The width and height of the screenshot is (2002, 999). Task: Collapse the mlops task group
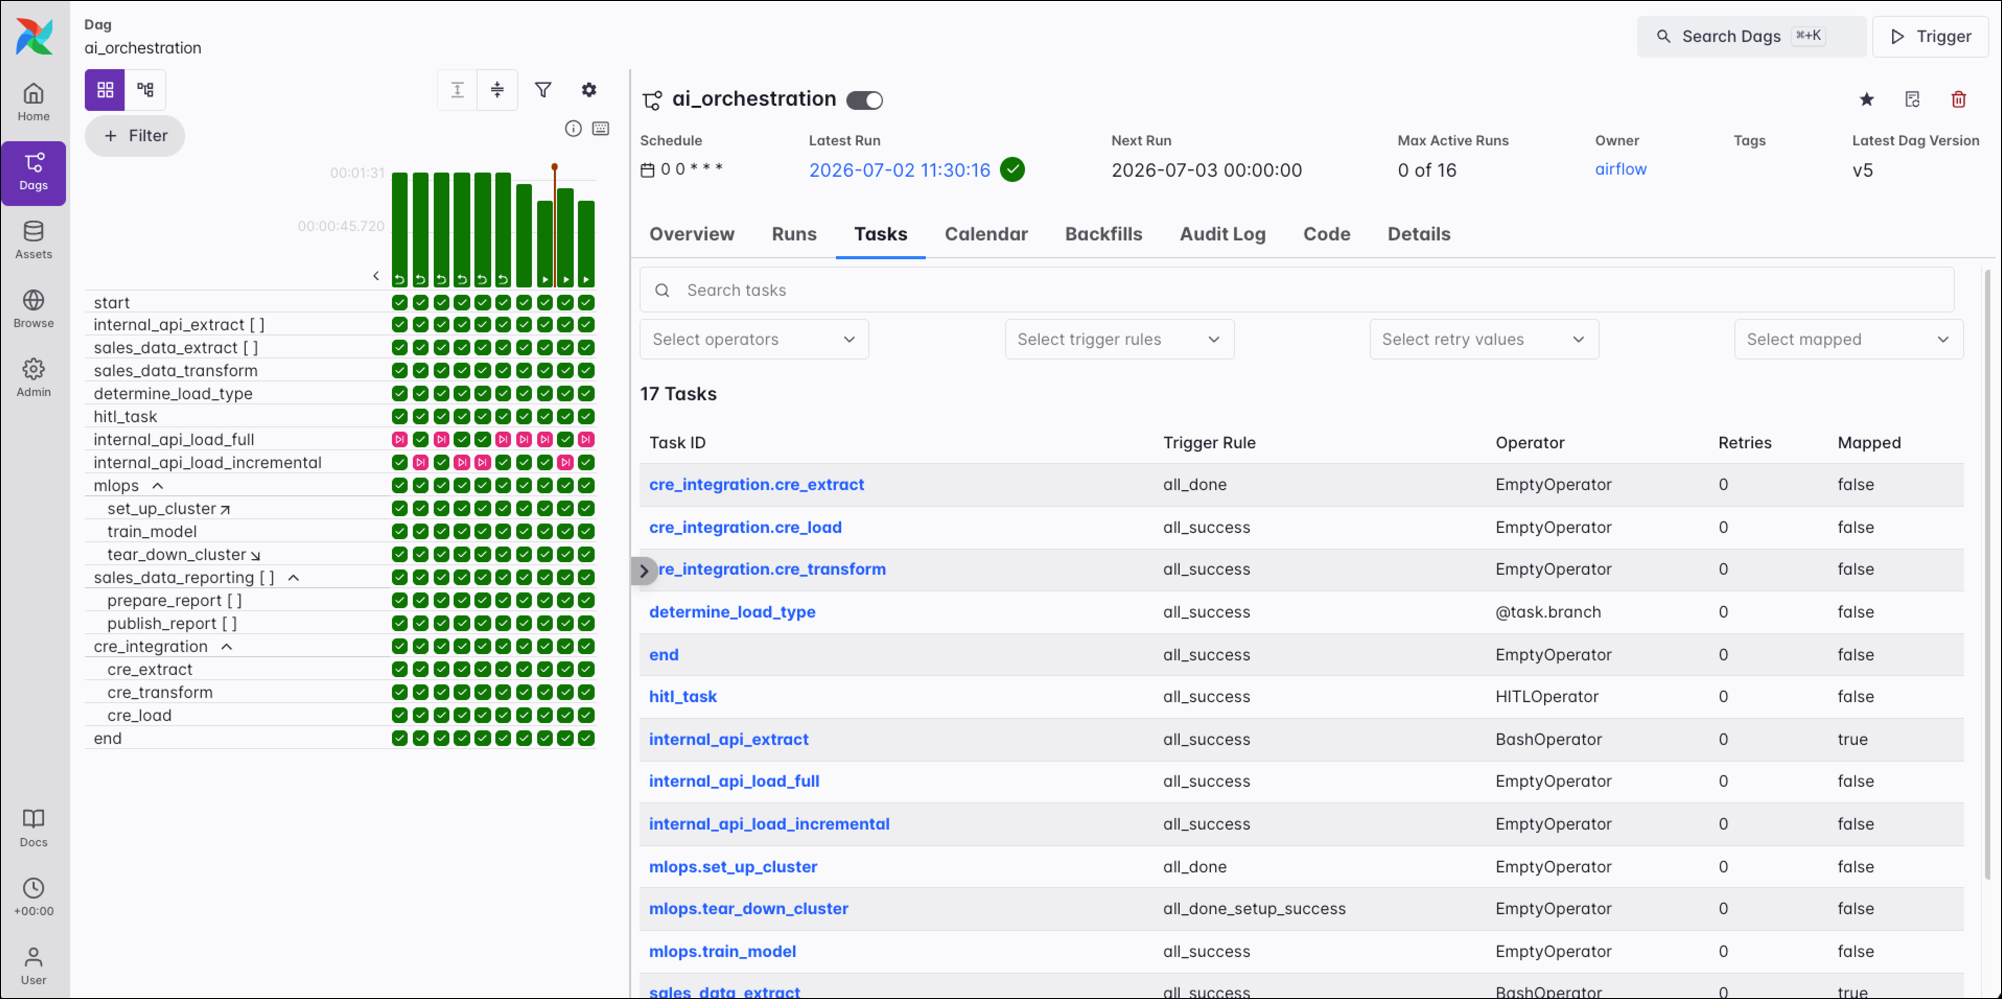157,486
